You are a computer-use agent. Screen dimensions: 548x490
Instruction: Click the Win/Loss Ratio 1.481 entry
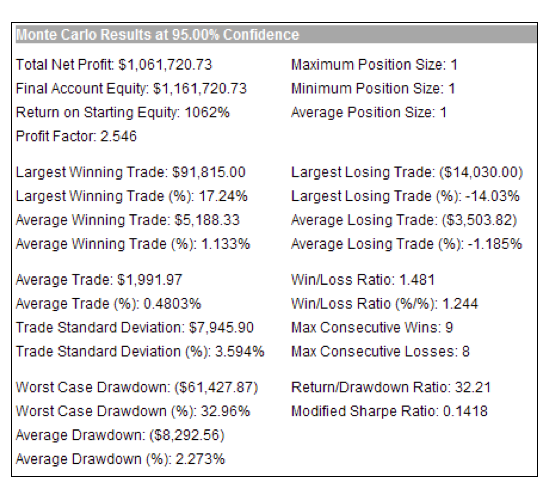pos(363,280)
